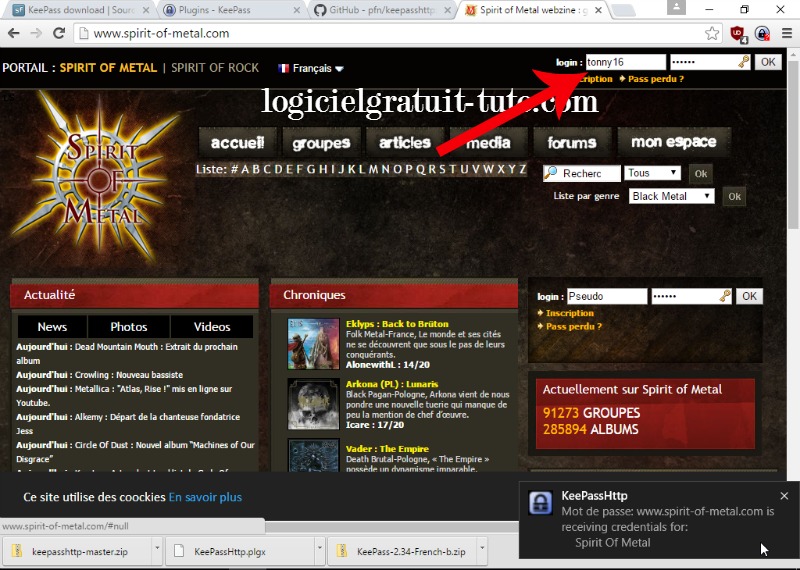The height and width of the screenshot is (570, 800).
Task: Open the uBlock Origin extension icon
Action: [x=738, y=34]
